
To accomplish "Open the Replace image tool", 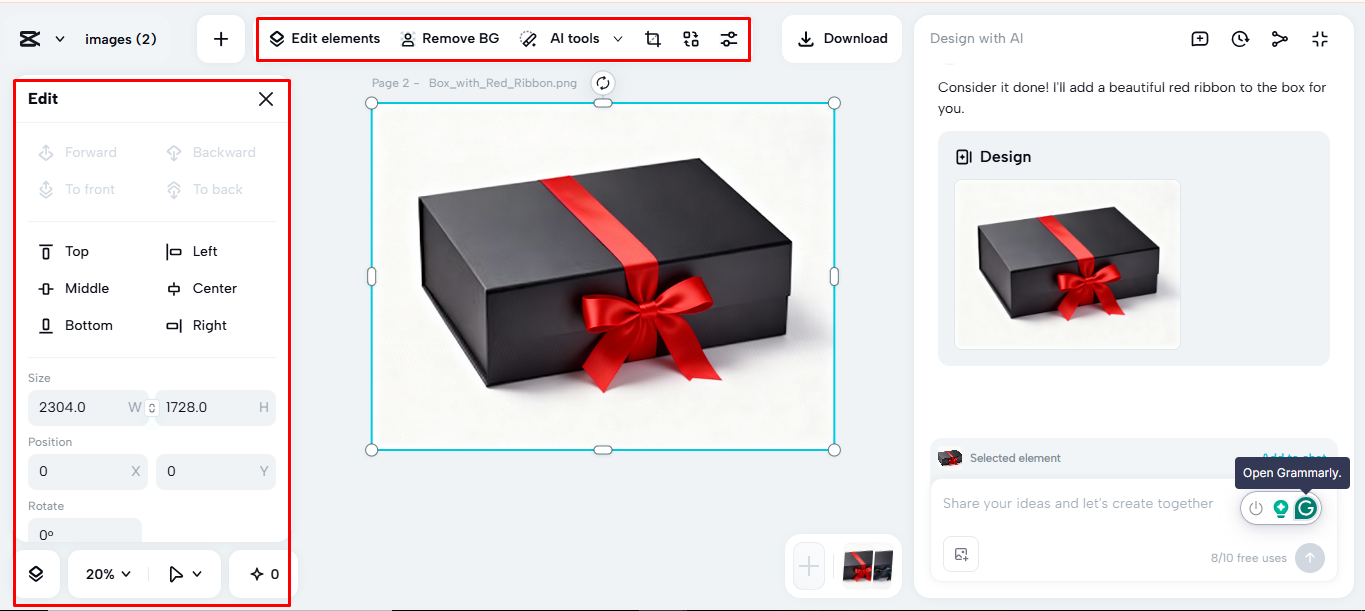I will coord(690,38).
